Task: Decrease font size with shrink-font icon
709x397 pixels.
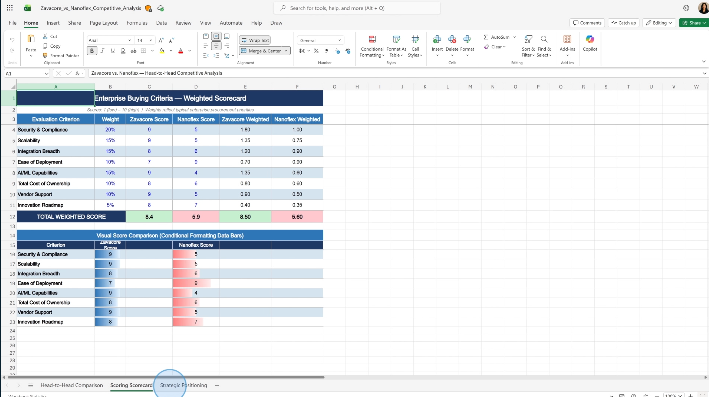Action: [x=171, y=40]
